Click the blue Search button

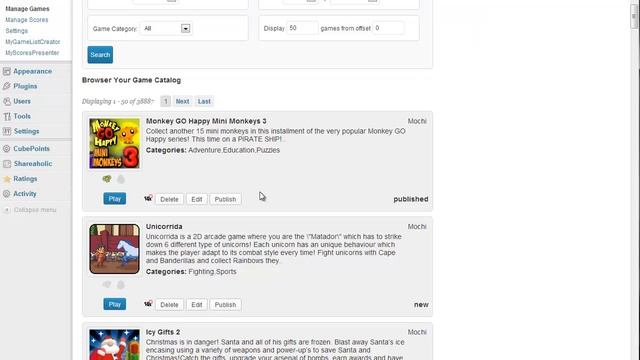coord(100,55)
